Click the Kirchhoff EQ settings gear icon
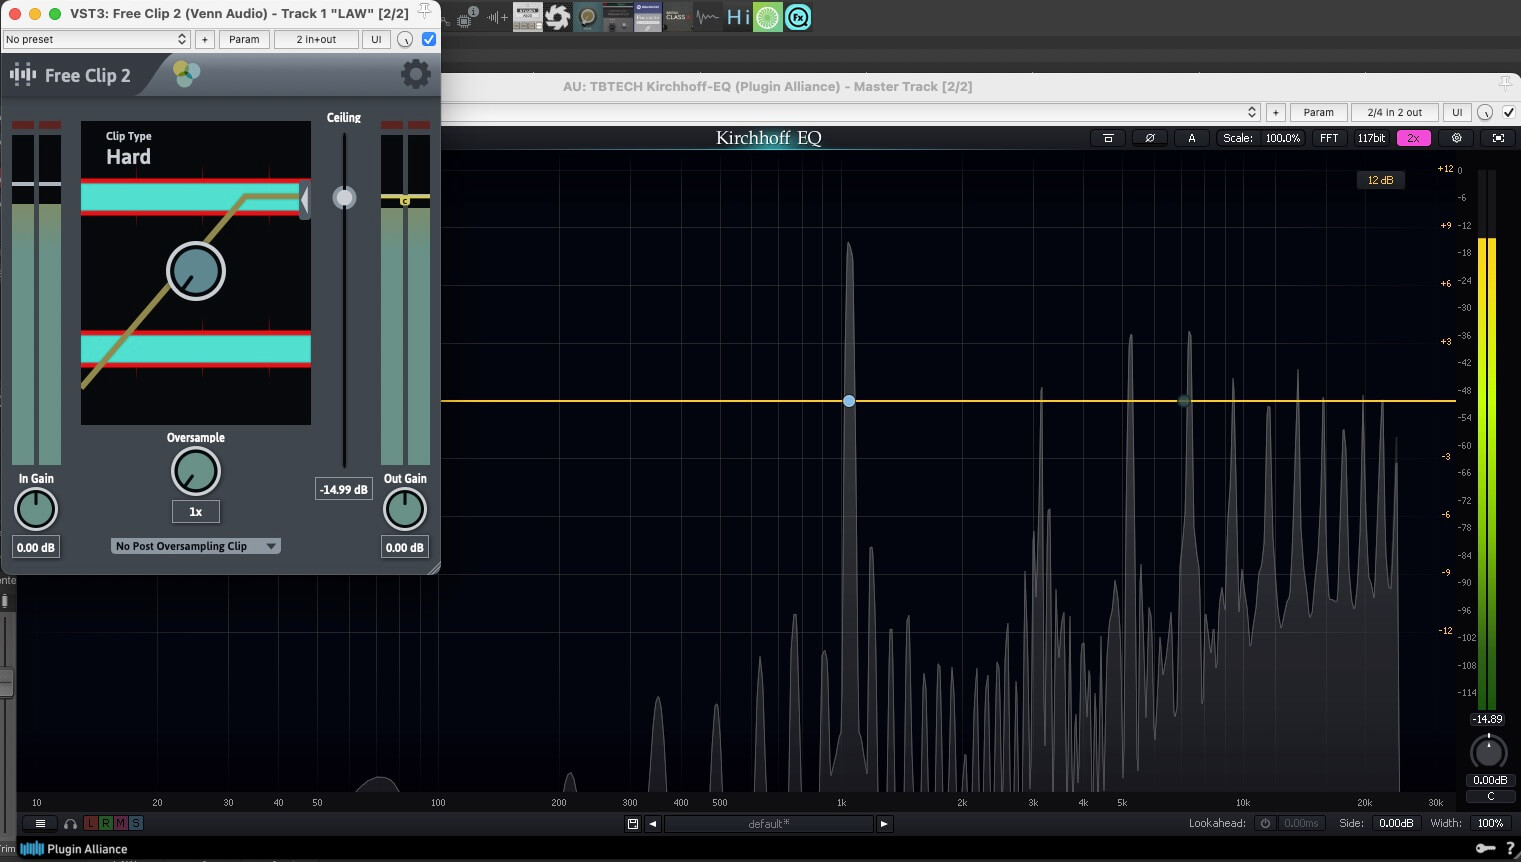 (1456, 138)
